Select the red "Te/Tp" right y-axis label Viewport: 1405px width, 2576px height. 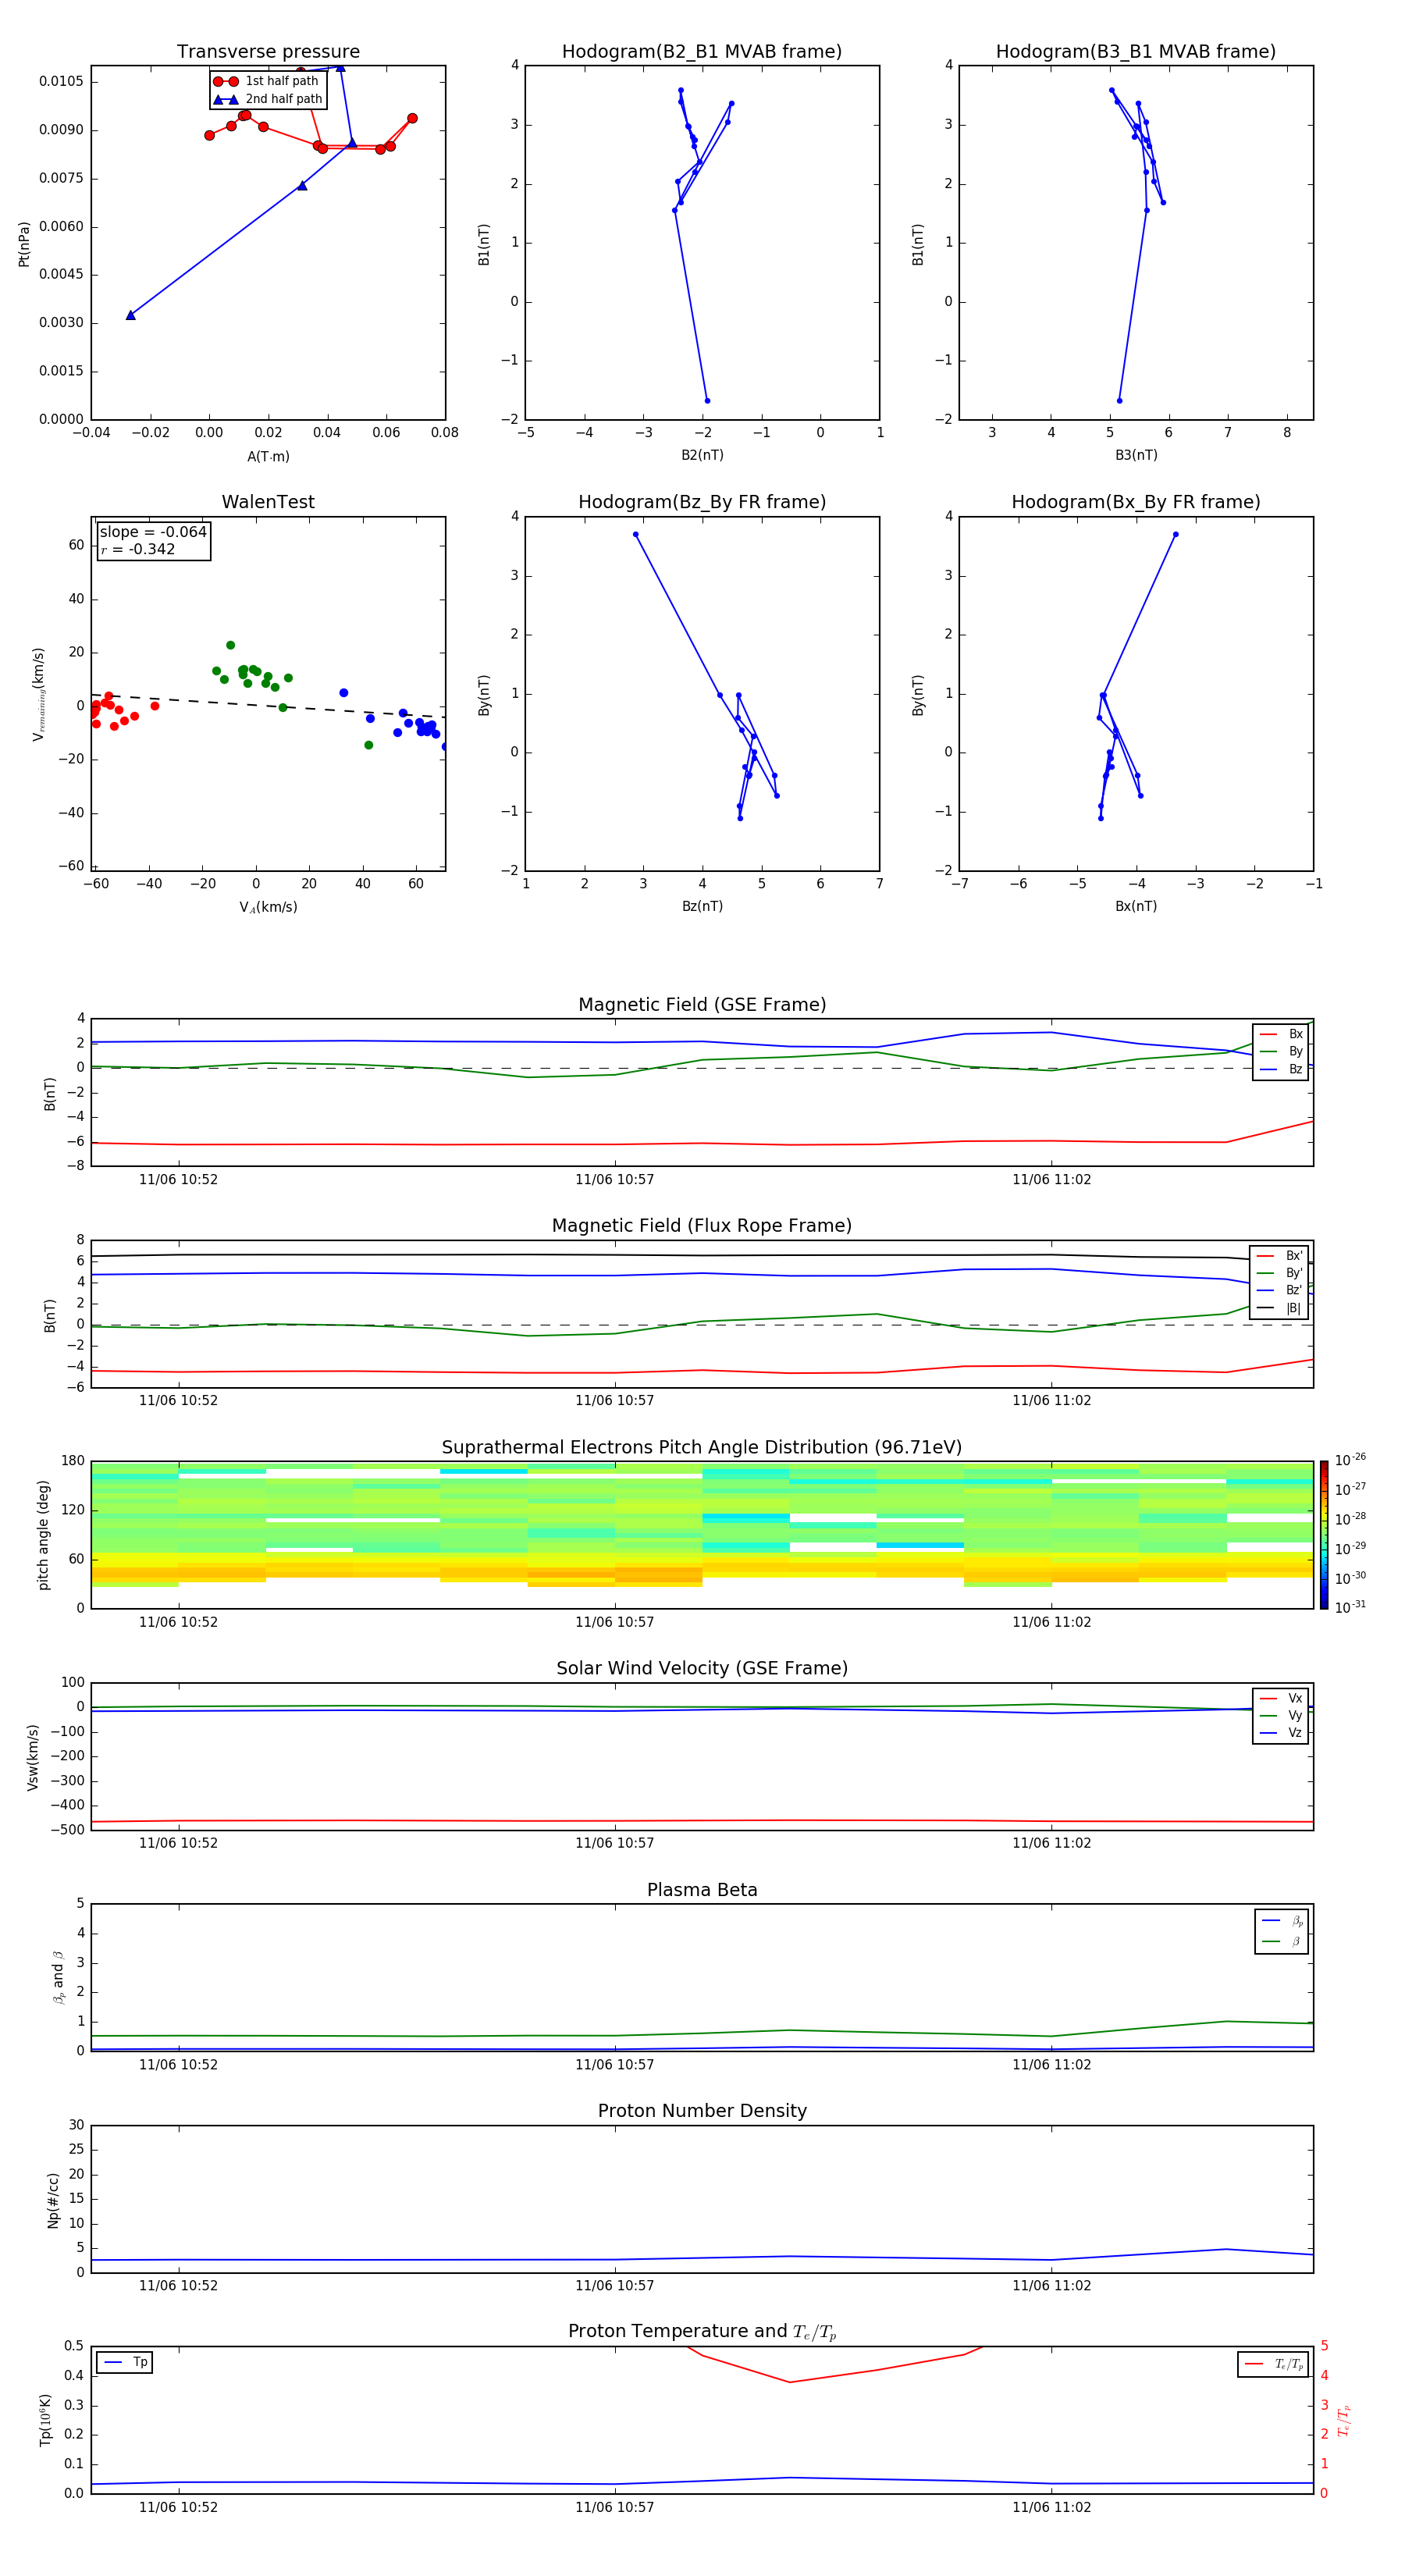tap(1343, 2420)
